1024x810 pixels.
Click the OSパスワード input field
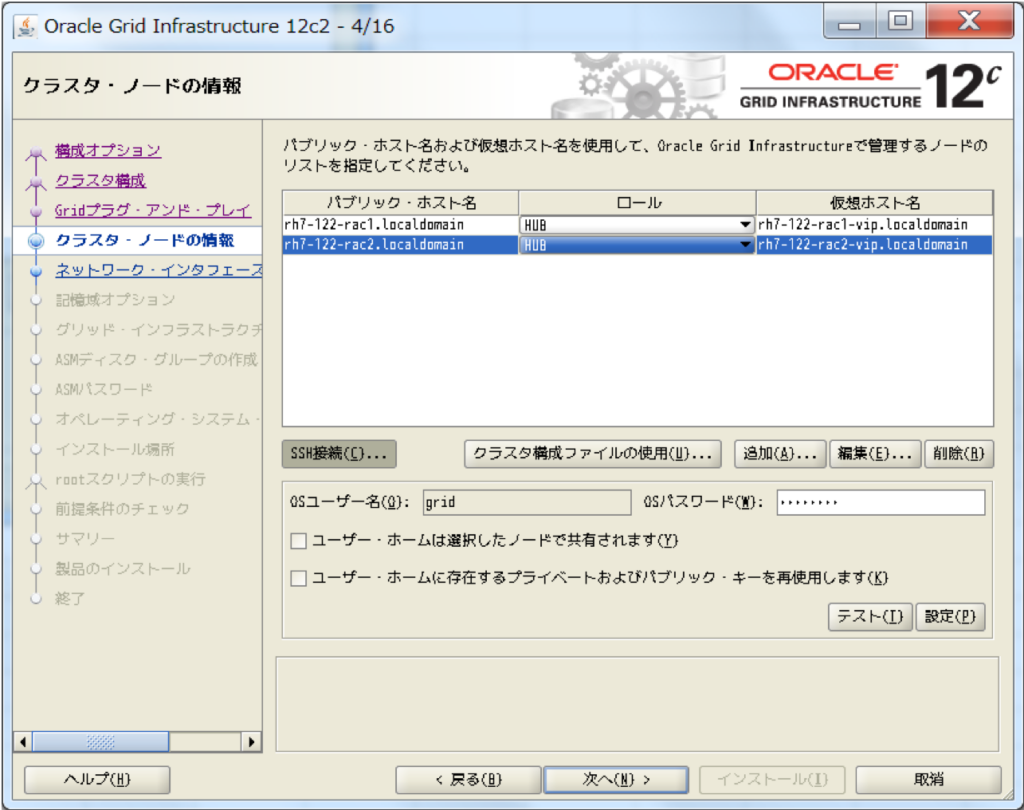880,502
